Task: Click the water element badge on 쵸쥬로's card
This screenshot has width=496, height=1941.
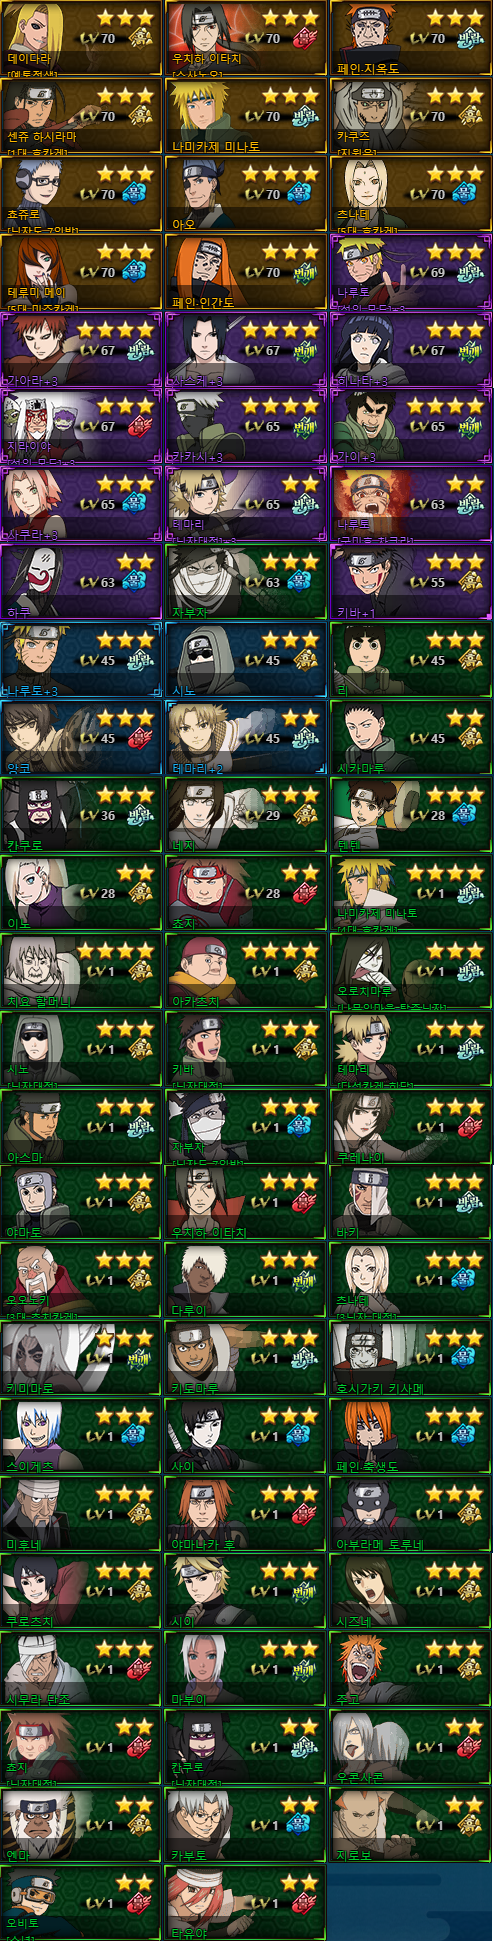Action: [x=141, y=195]
